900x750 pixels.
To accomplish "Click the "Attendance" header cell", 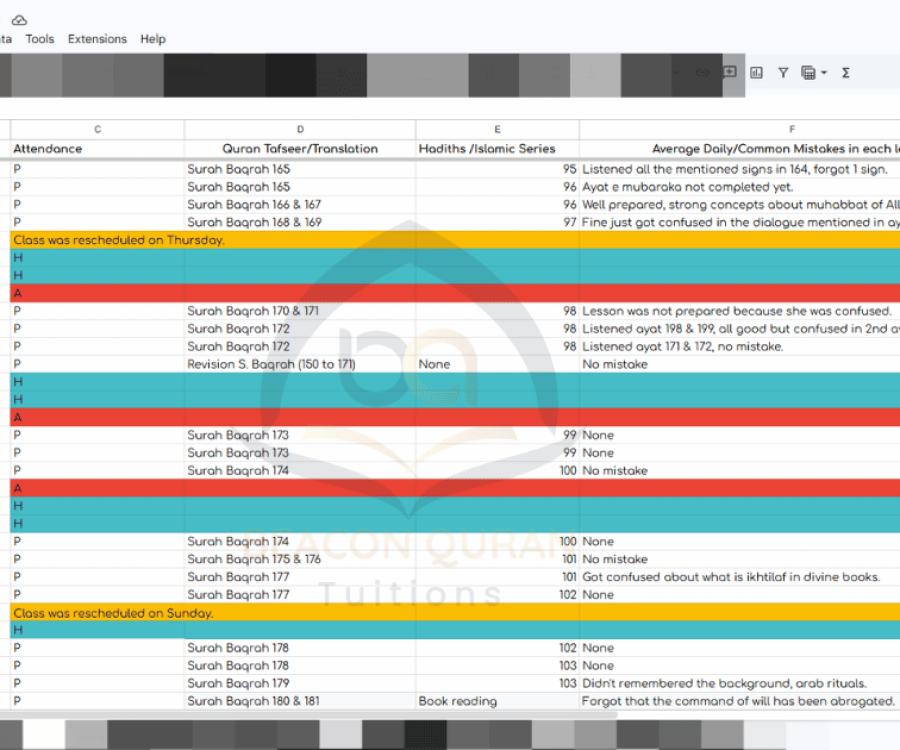I will [x=98, y=149].
